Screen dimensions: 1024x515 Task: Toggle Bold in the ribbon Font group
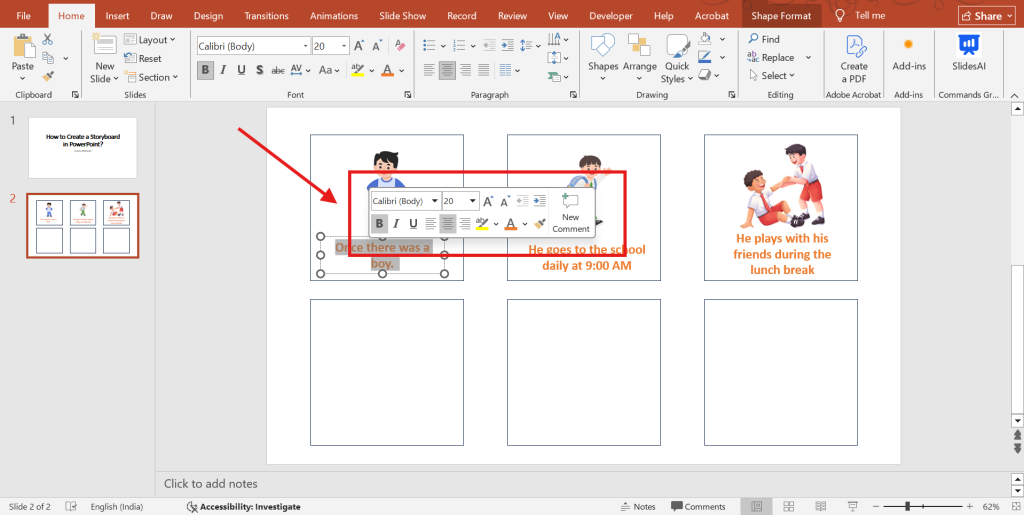(x=205, y=70)
